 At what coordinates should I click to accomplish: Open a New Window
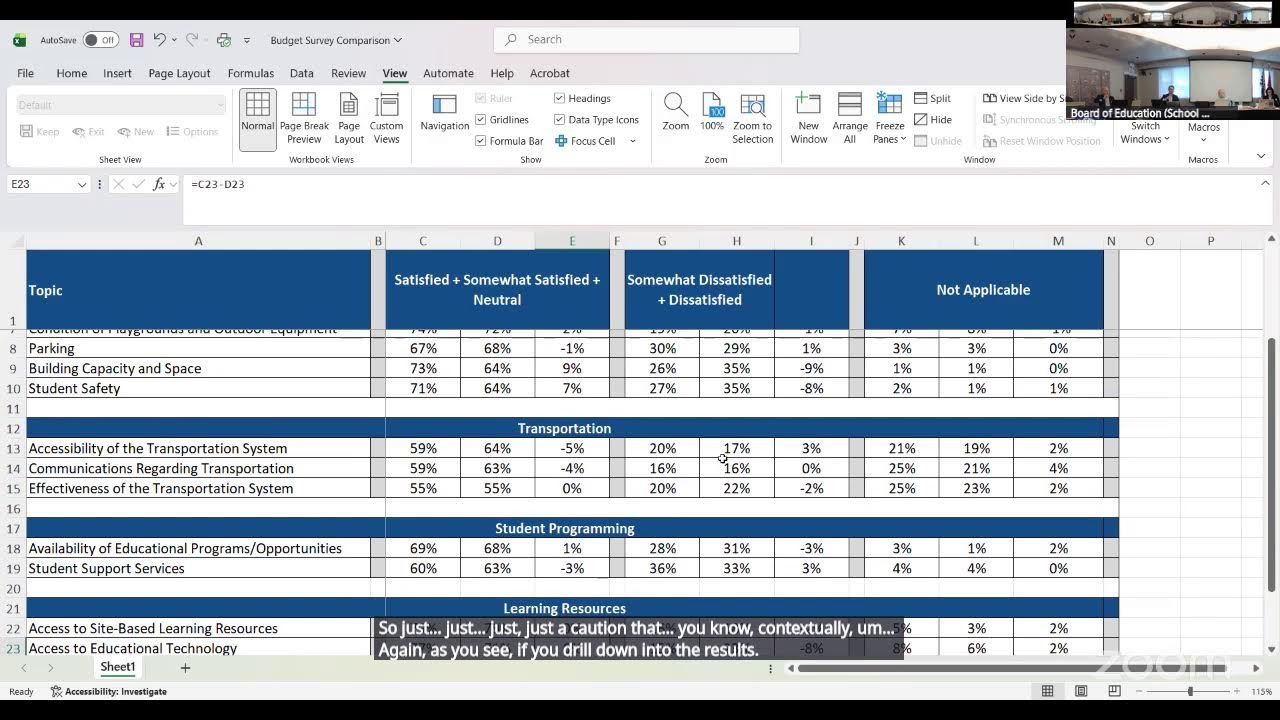[809, 119]
